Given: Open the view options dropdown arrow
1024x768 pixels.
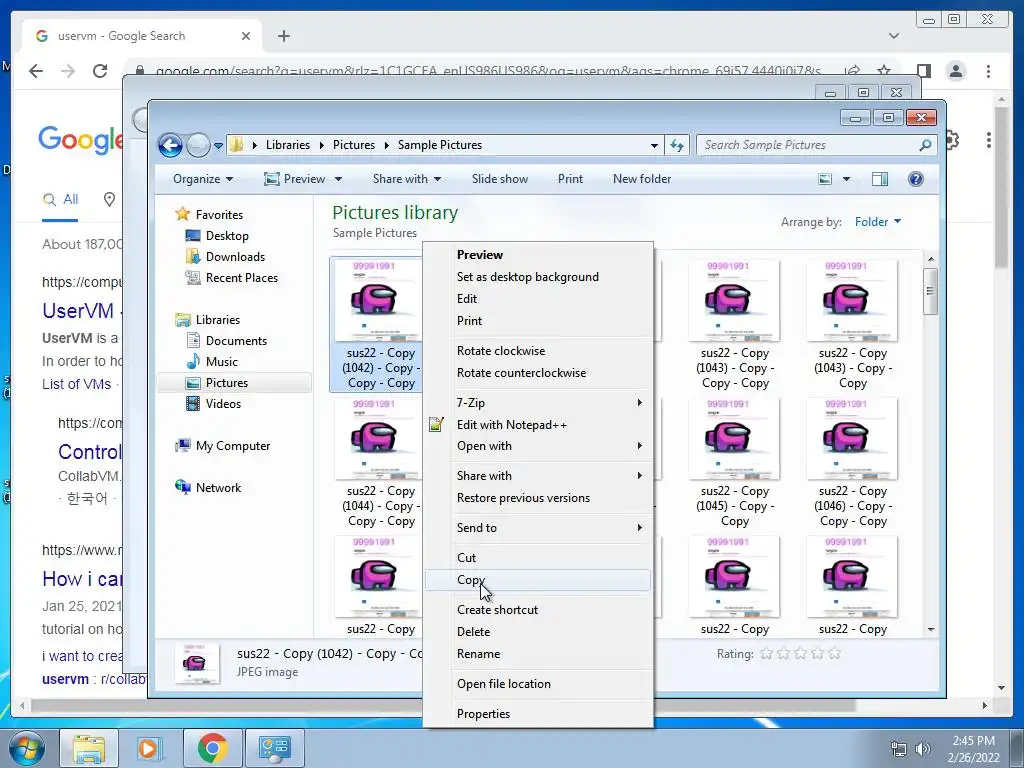Looking at the screenshot, I should pos(846,179).
